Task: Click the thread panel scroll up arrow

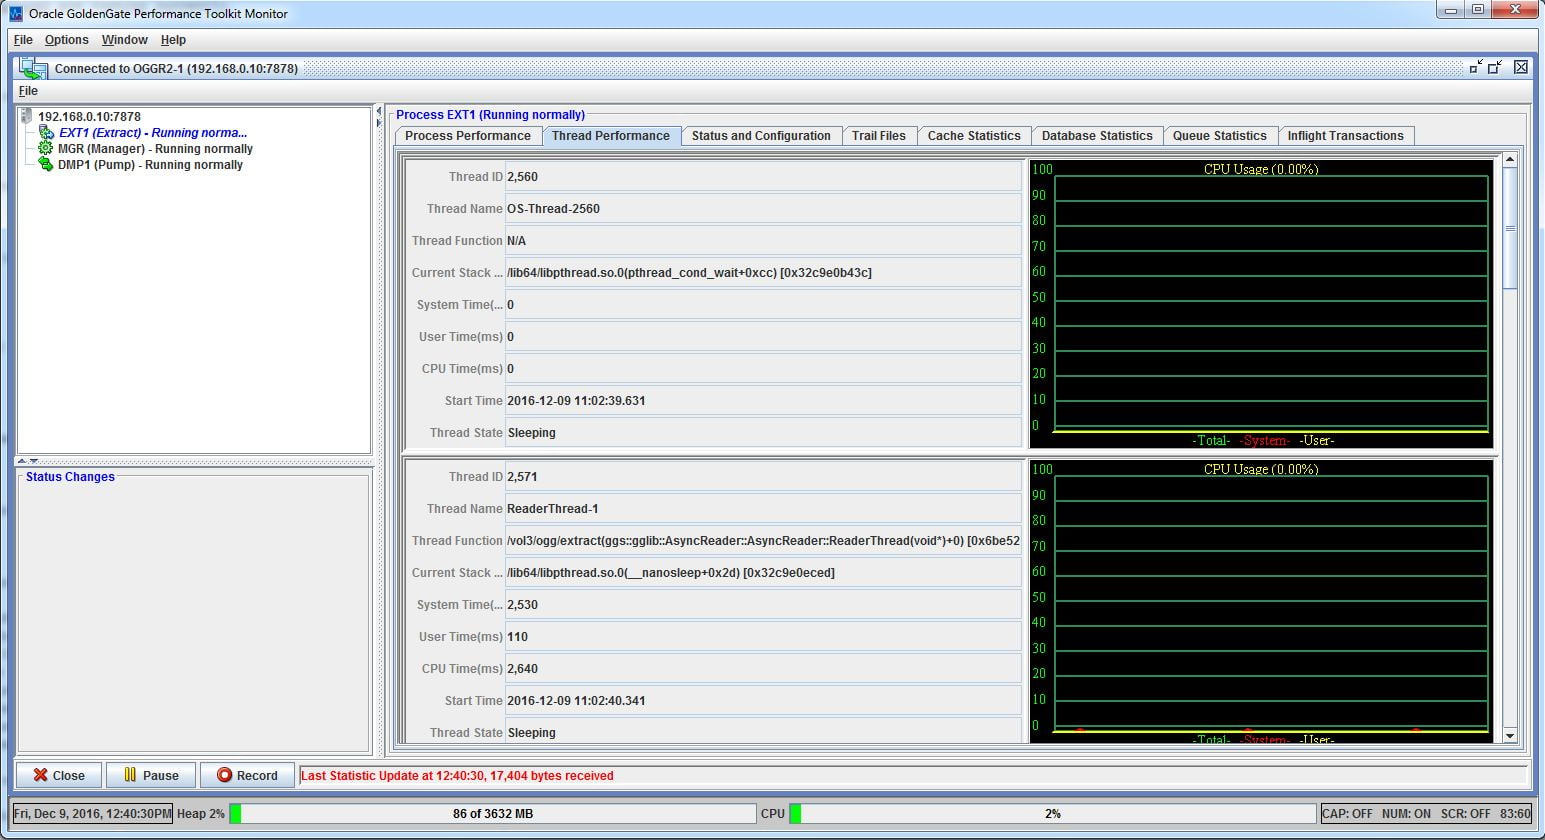Action: click(x=1510, y=159)
